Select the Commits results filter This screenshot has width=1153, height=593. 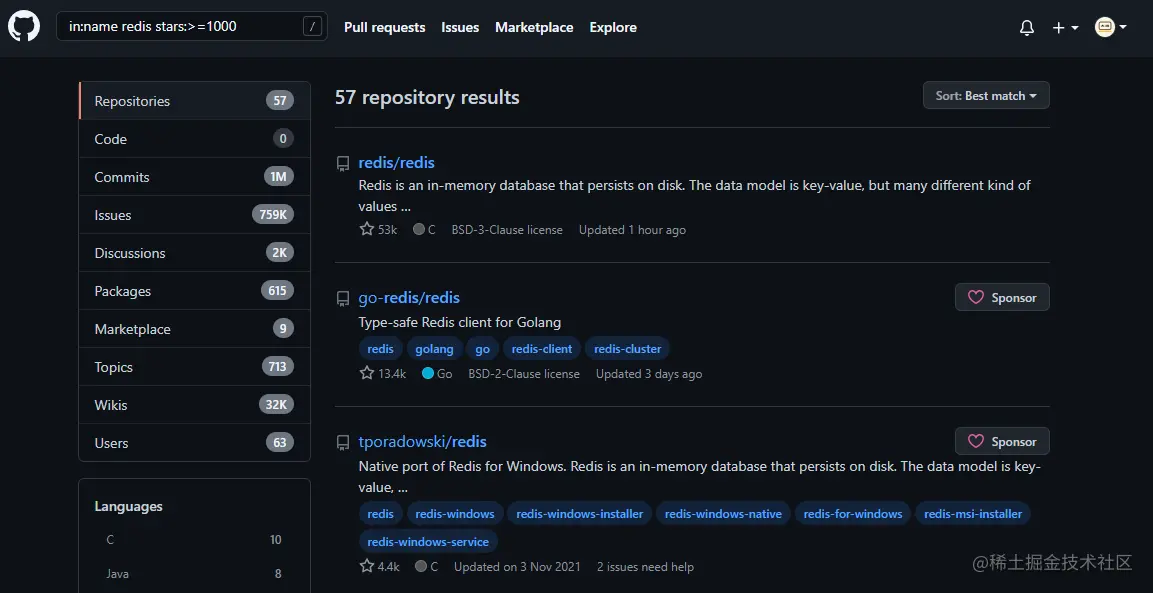point(194,177)
